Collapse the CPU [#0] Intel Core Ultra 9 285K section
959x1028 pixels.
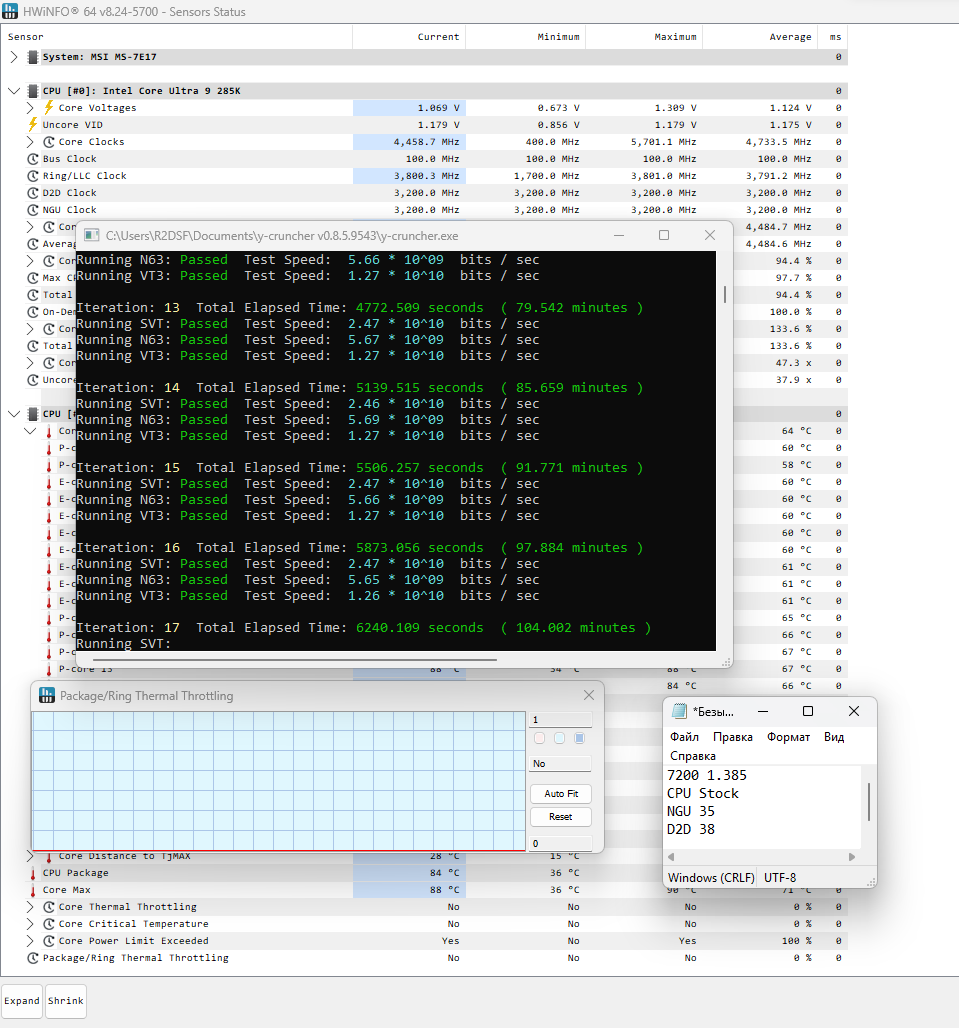click(14, 91)
